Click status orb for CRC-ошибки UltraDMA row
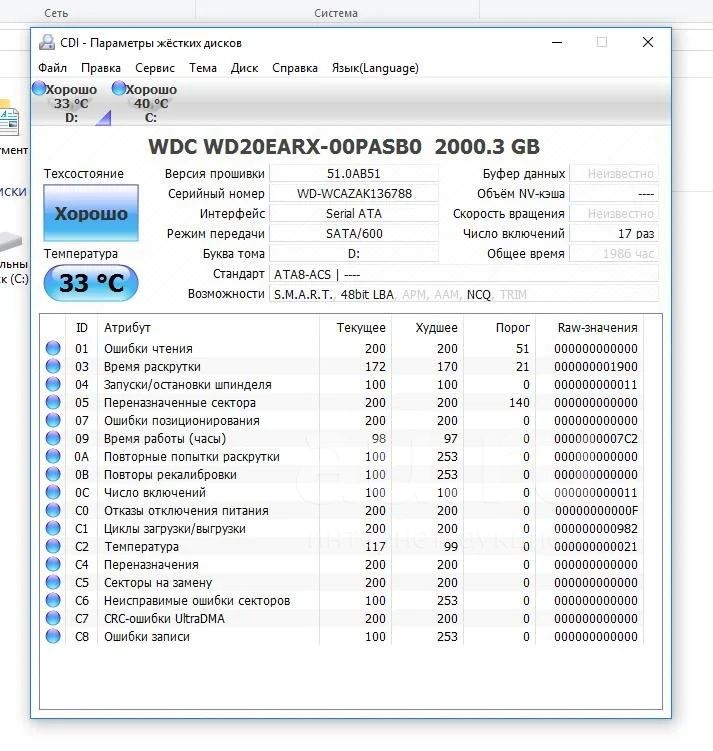The image size is (713, 751). click(x=53, y=618)
